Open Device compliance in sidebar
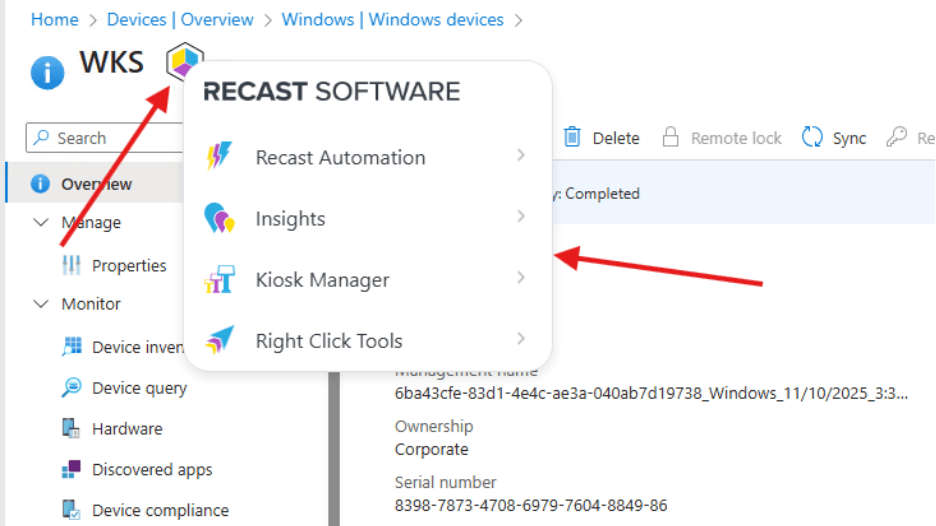Screen dimensions: 936x526 160,510
